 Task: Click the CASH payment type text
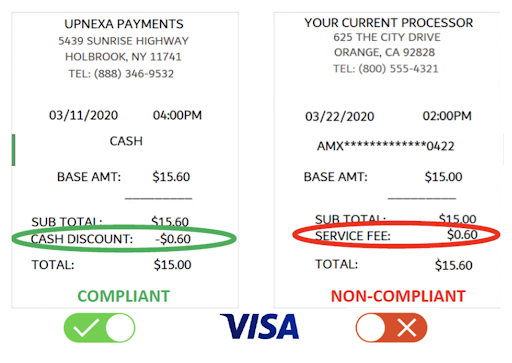click(126, 141)
